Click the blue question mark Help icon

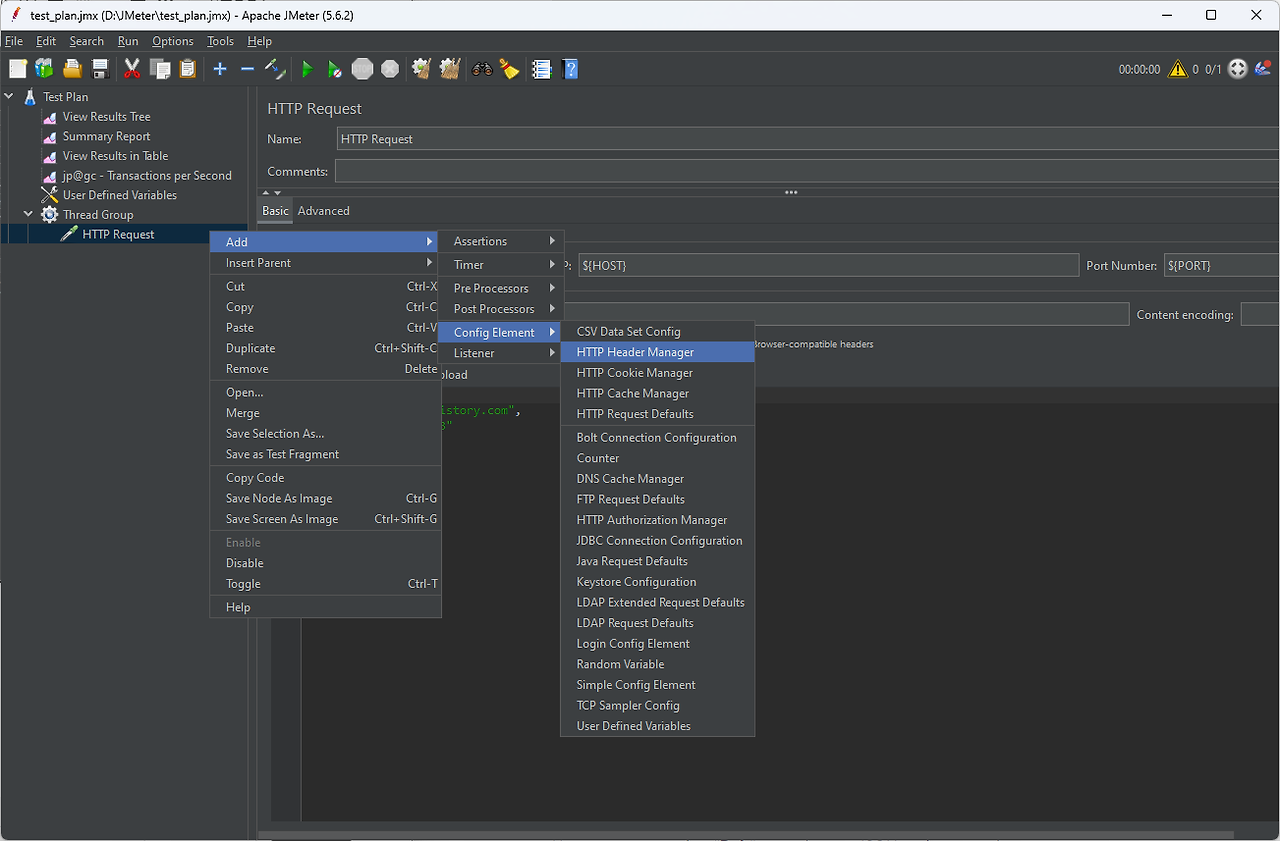tap(570, 69)
